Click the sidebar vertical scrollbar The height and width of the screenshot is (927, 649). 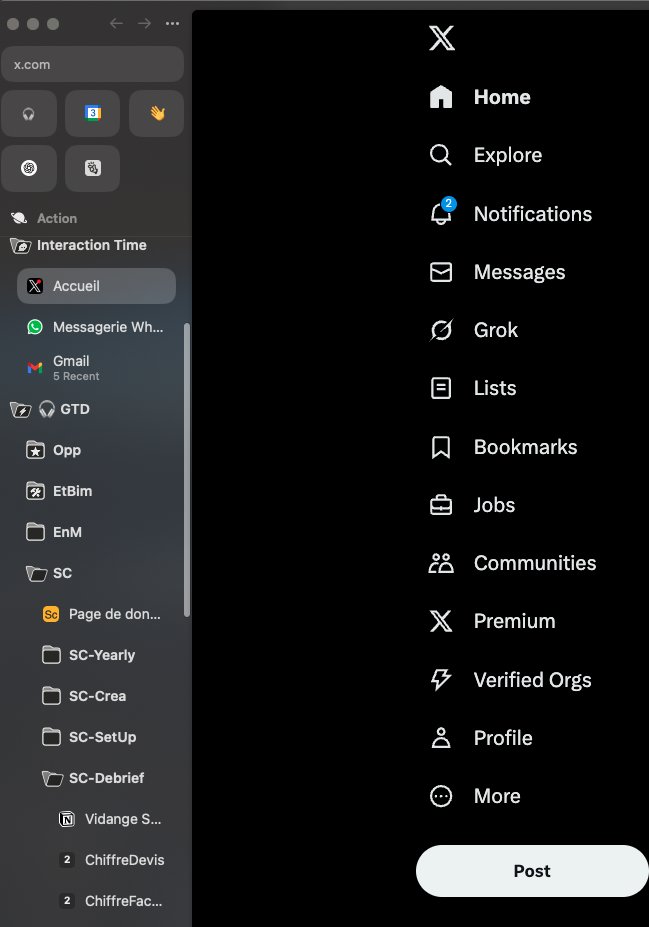pyautogui.click(x=187, y=469)
